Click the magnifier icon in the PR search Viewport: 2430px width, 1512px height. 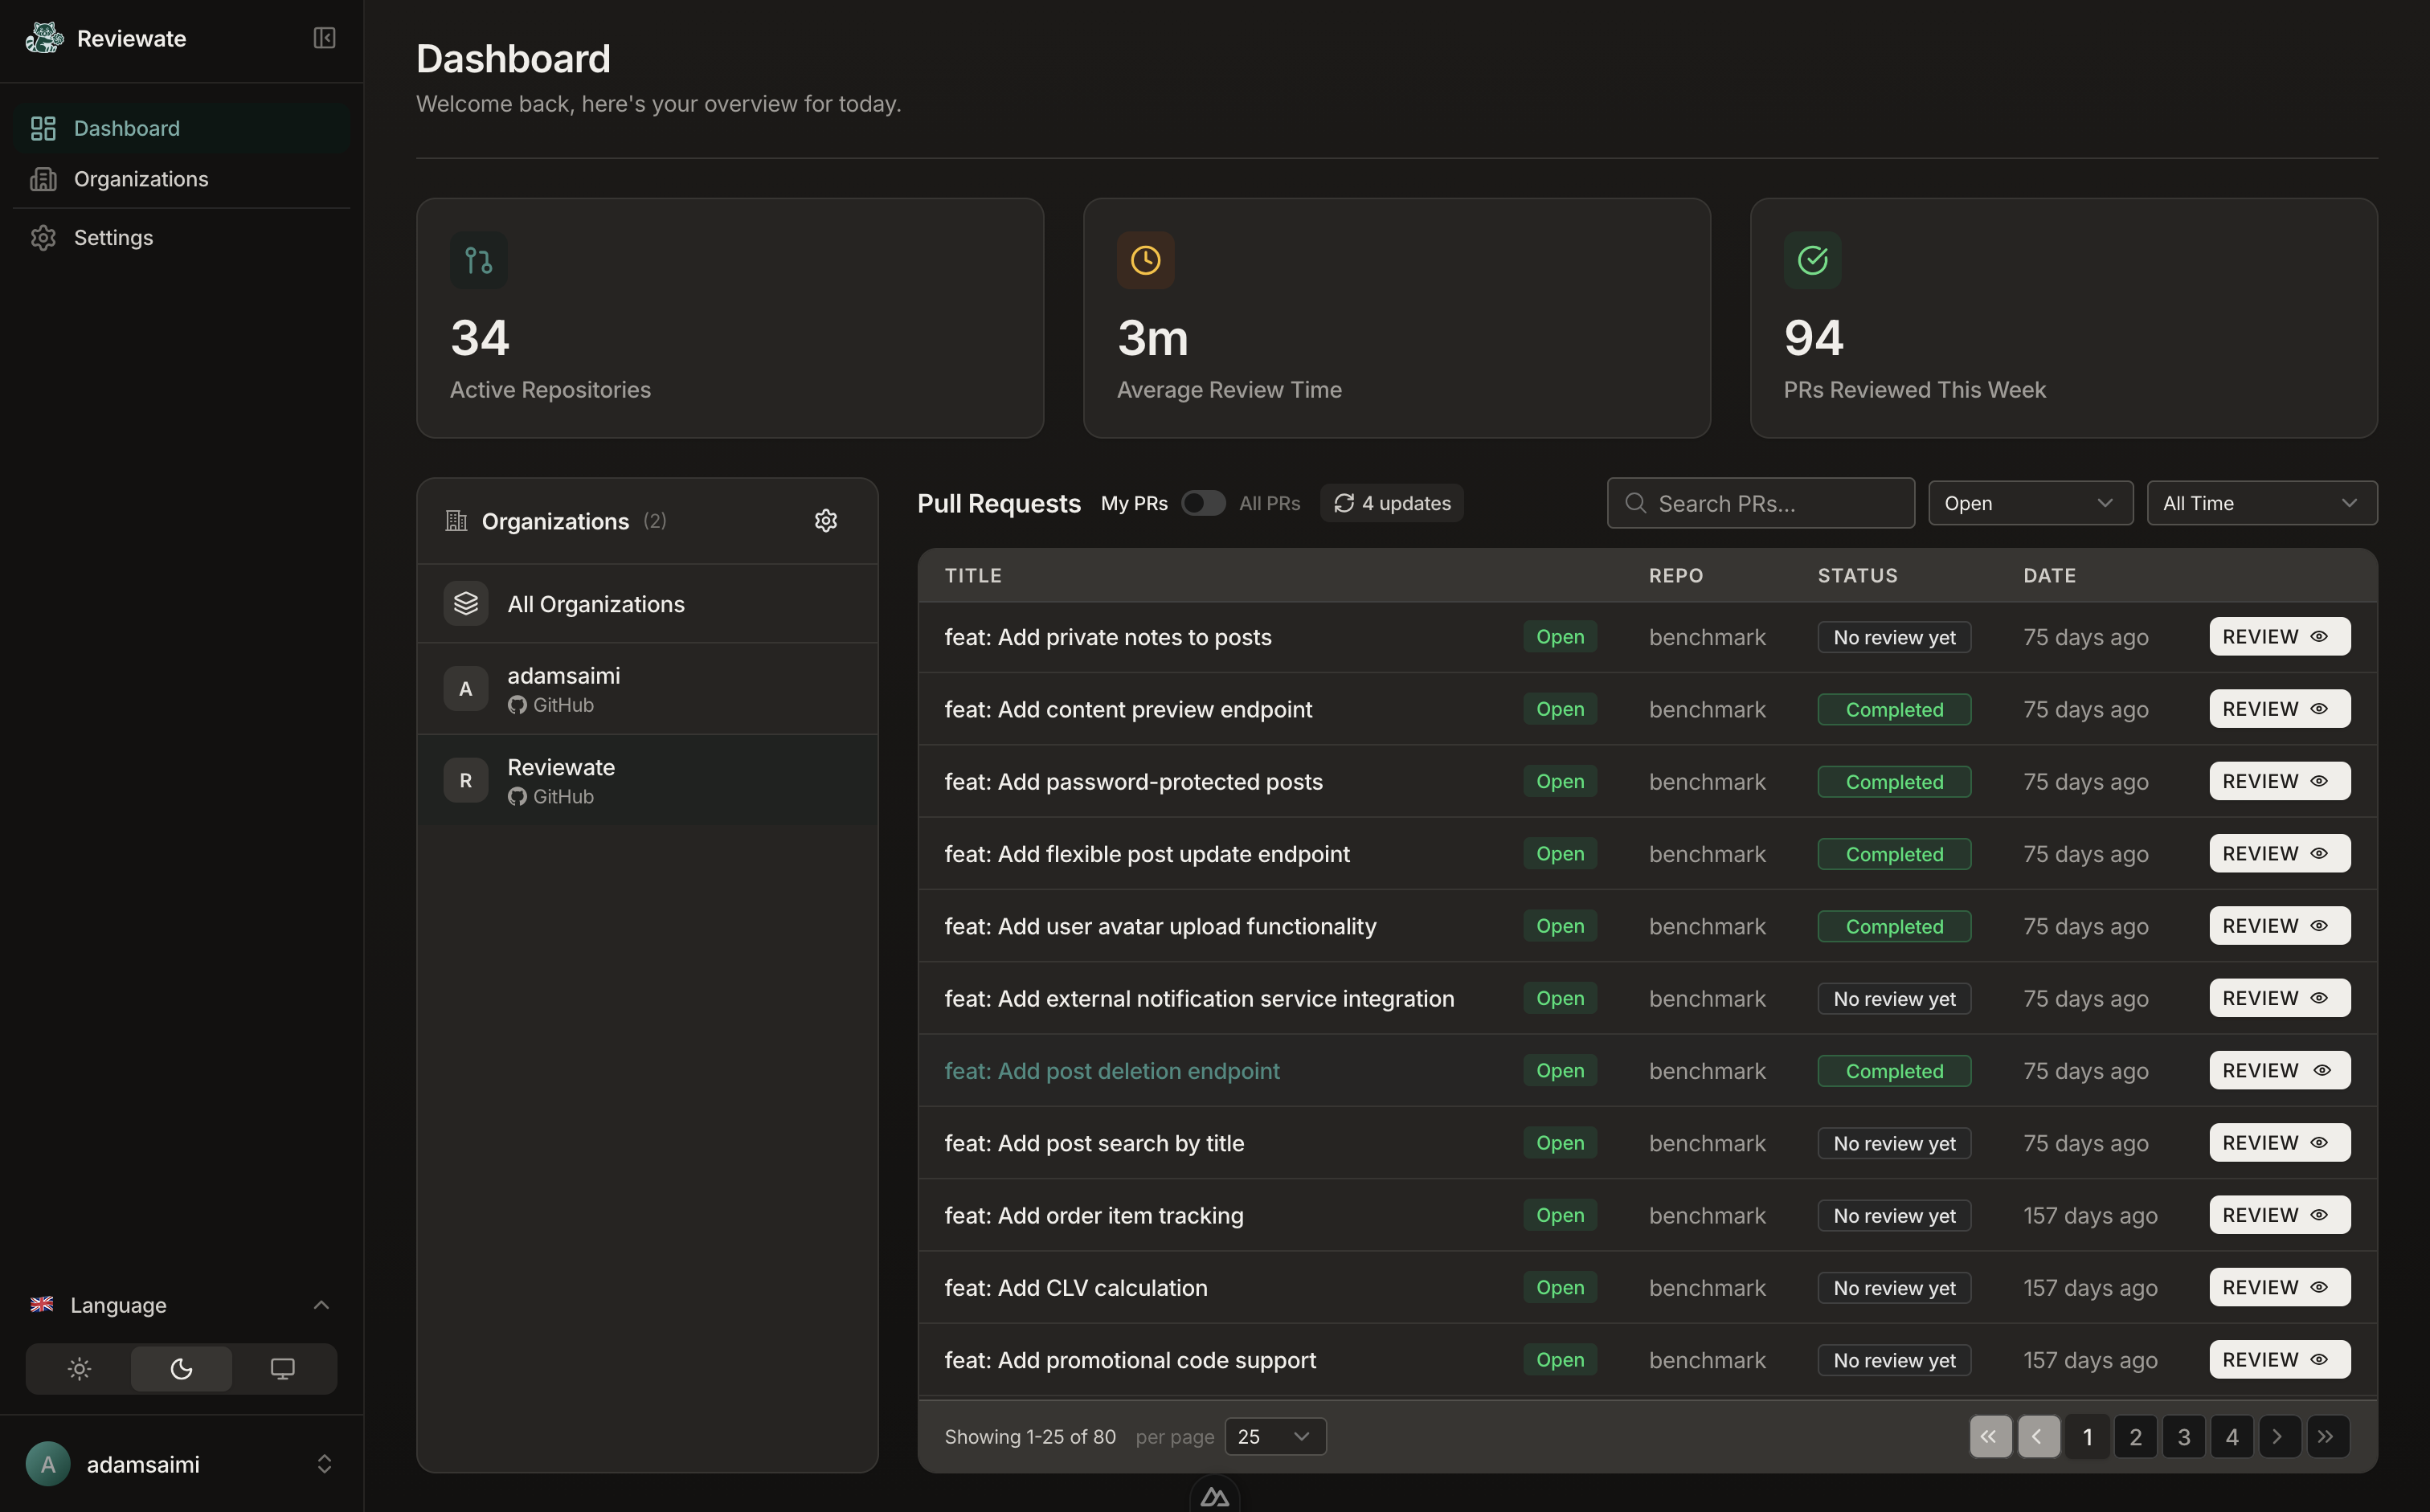[x=1635, y=503]
